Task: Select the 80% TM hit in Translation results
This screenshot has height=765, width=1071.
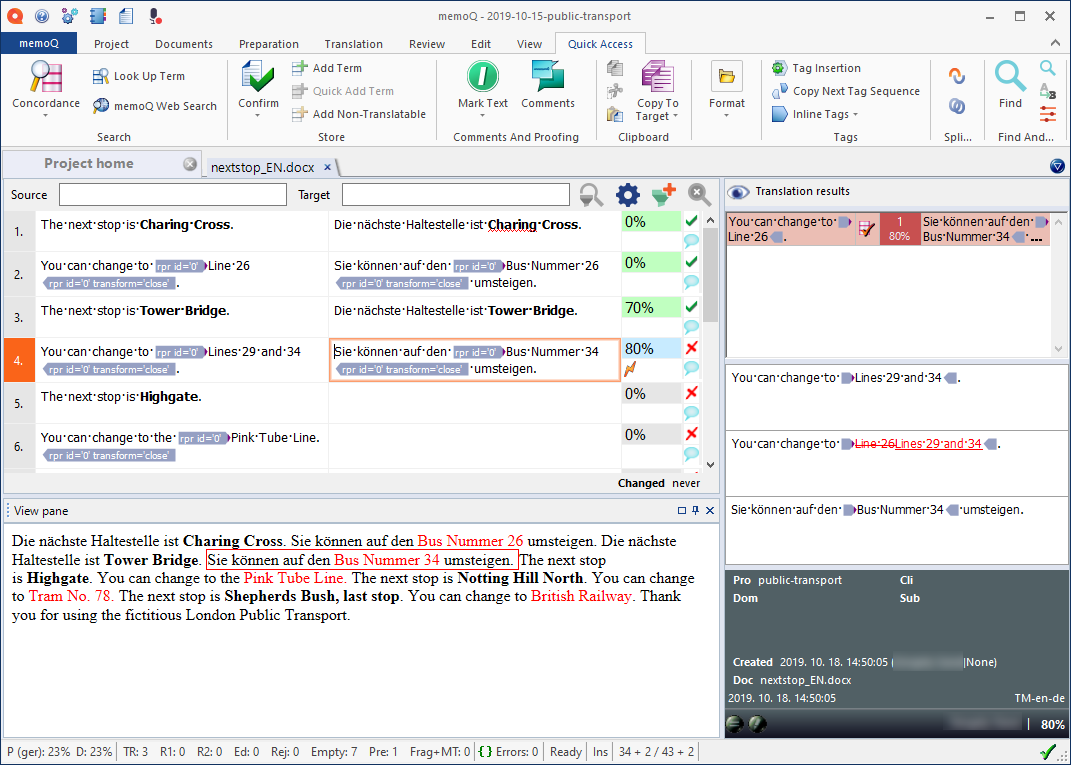Action: tap(887, 229)
